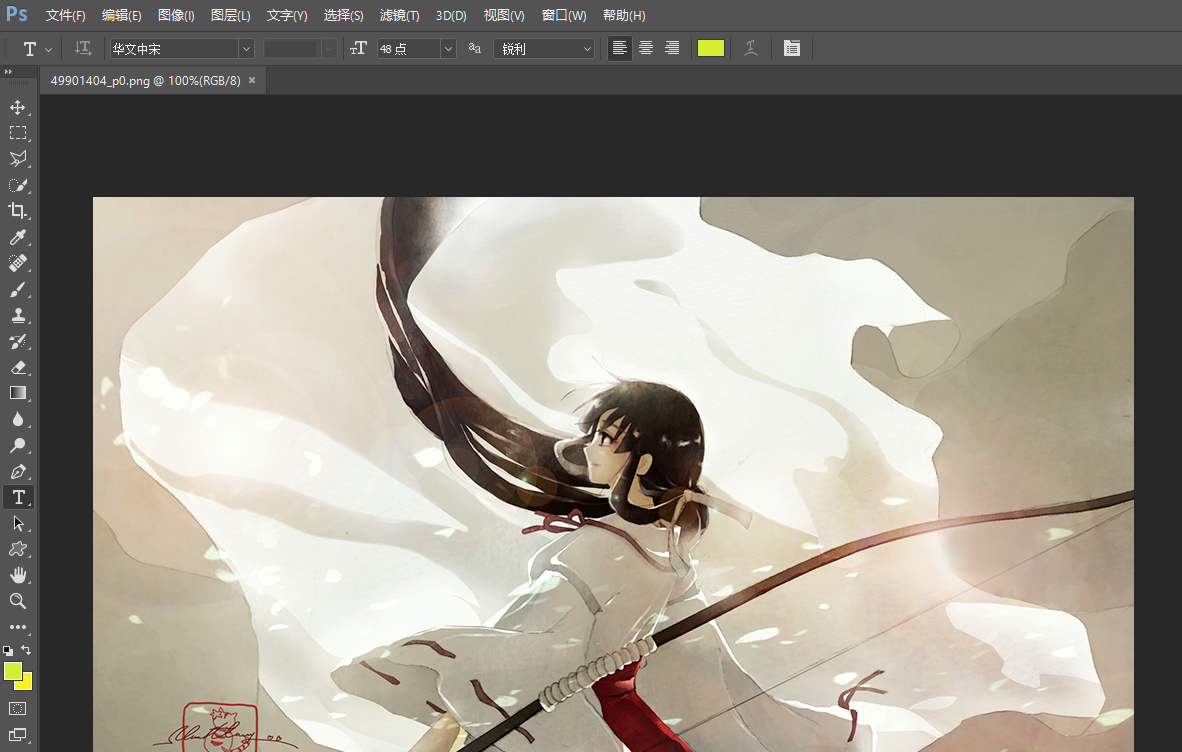Select the Clone Stamp tool
Viewport: 1182px width, 752px height.
17,315
